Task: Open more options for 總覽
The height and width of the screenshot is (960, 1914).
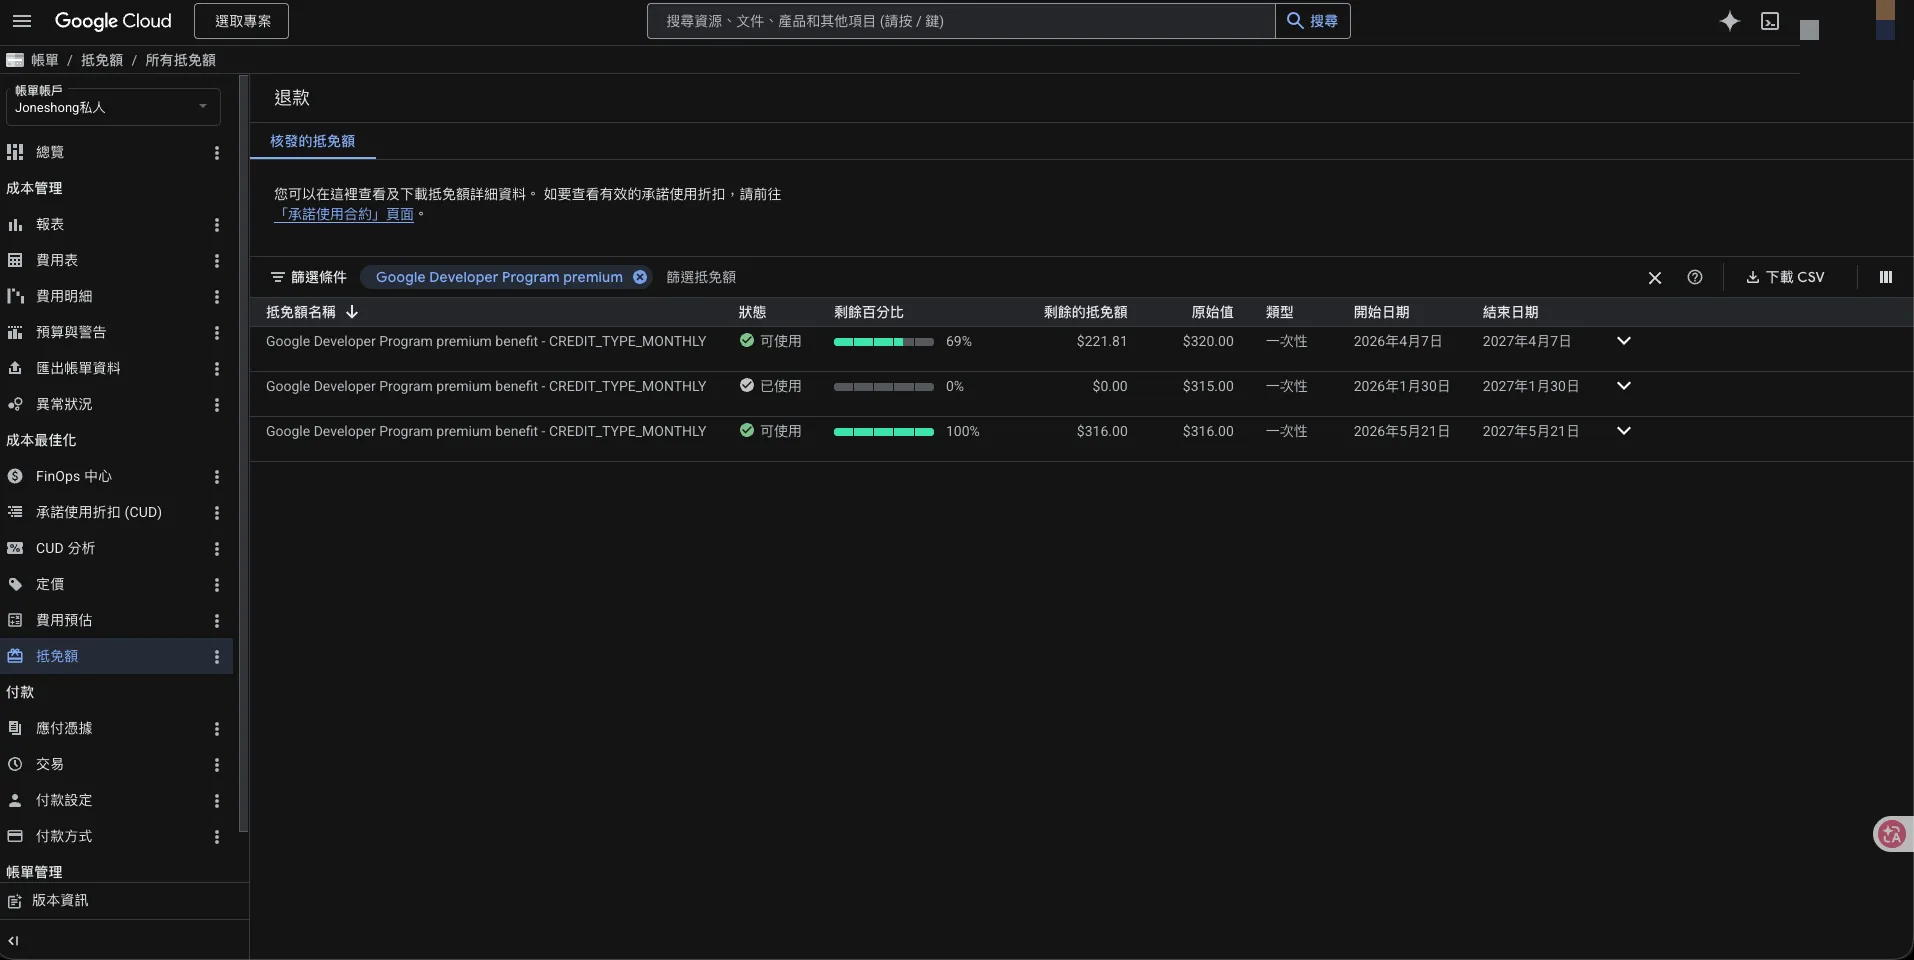Action: click(217, 153)
